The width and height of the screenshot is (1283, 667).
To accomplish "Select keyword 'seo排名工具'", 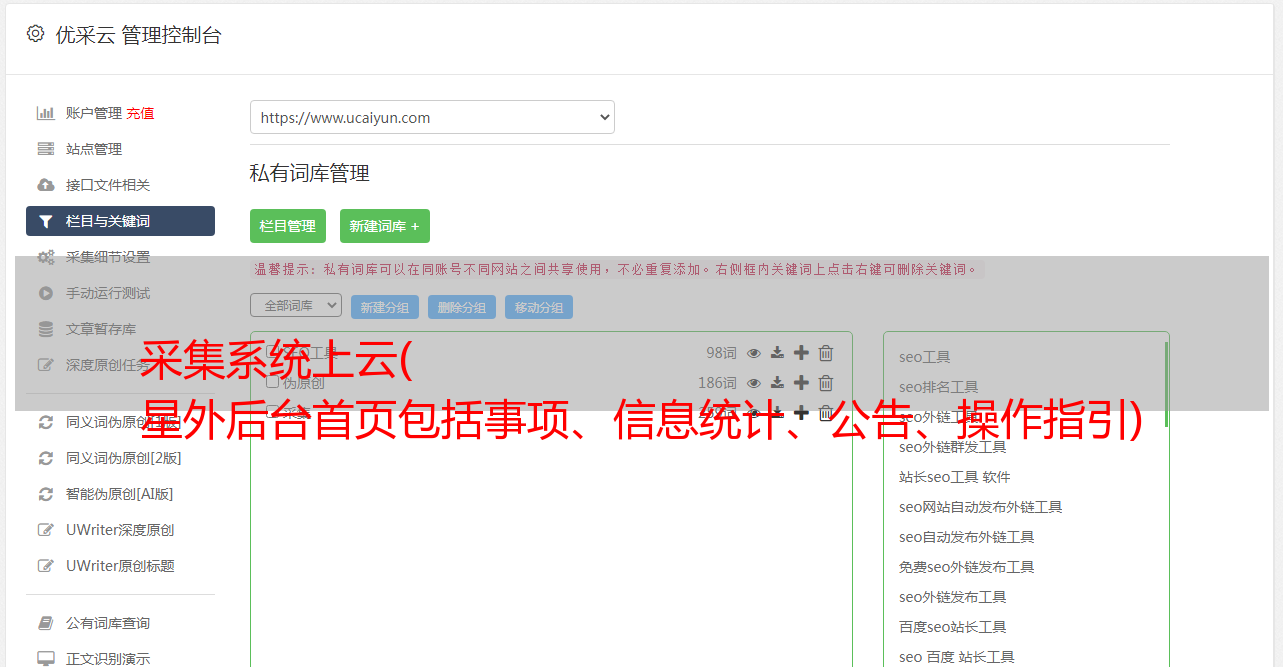I will 939,387.
